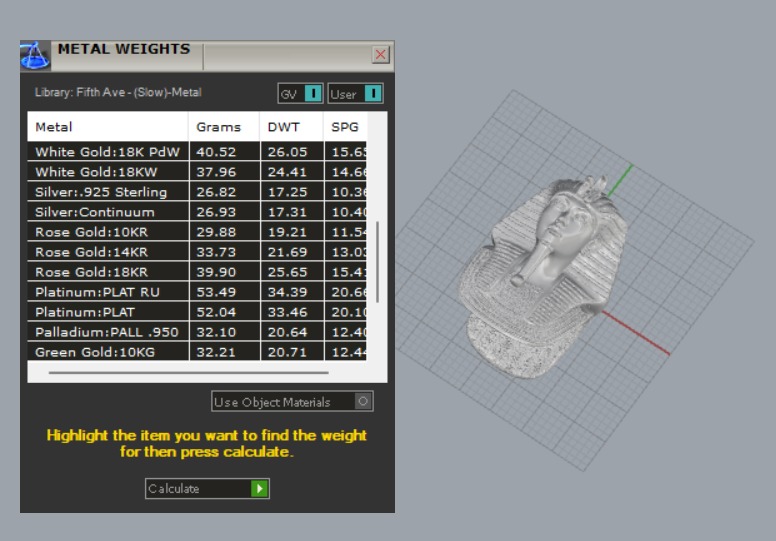Close the Metal Weights panel
Viewport: 776px width, 541px height.
click(380, 54)
